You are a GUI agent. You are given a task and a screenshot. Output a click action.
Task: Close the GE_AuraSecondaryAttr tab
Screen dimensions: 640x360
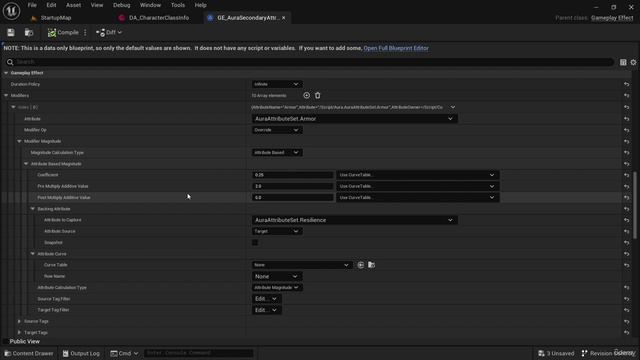coord(284,18)
